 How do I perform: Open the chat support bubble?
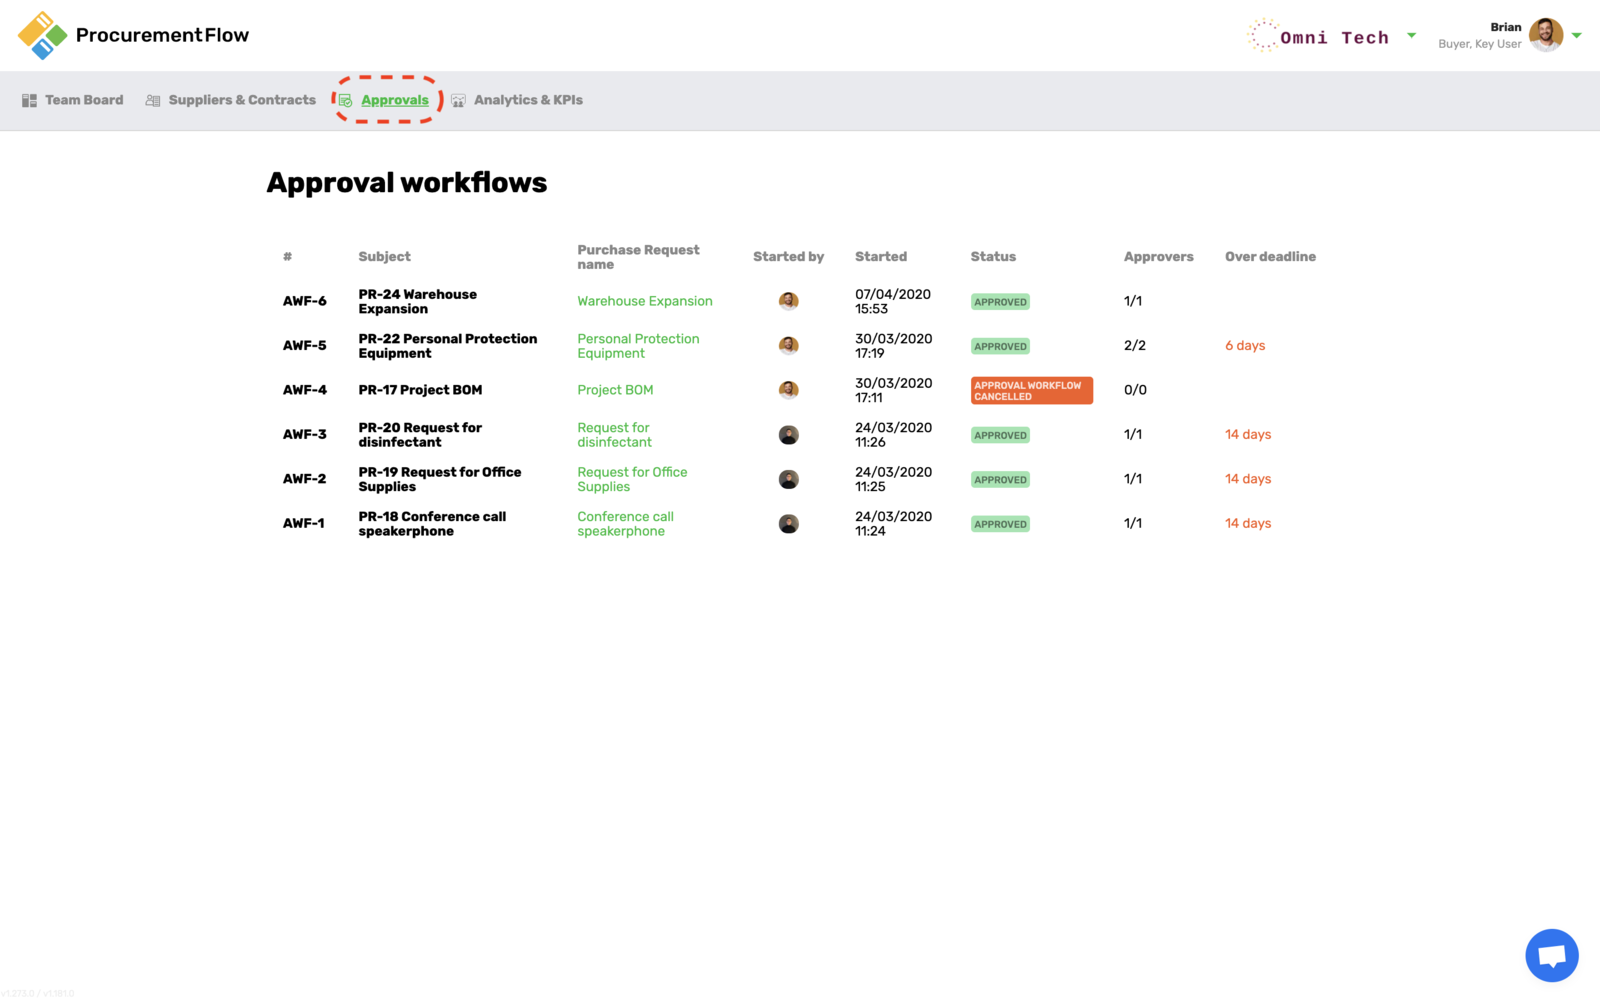point(1551,955)
